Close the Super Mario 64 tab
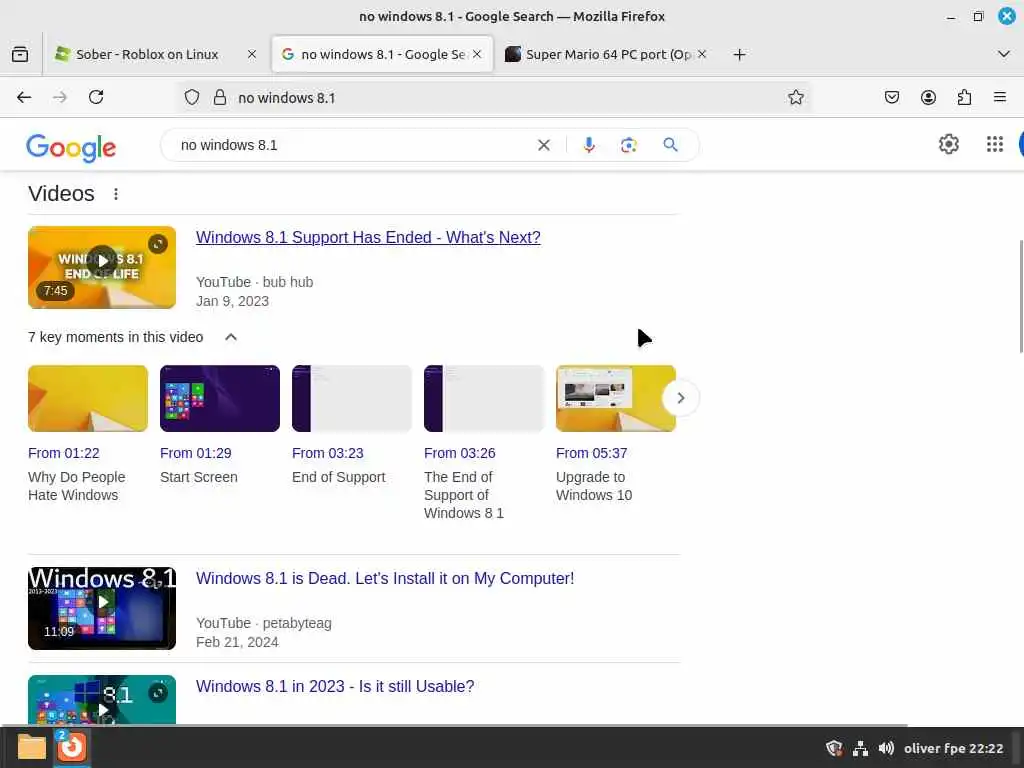Image resolution: width=1024 pixels, height=768 pixels. pos(702,54)
